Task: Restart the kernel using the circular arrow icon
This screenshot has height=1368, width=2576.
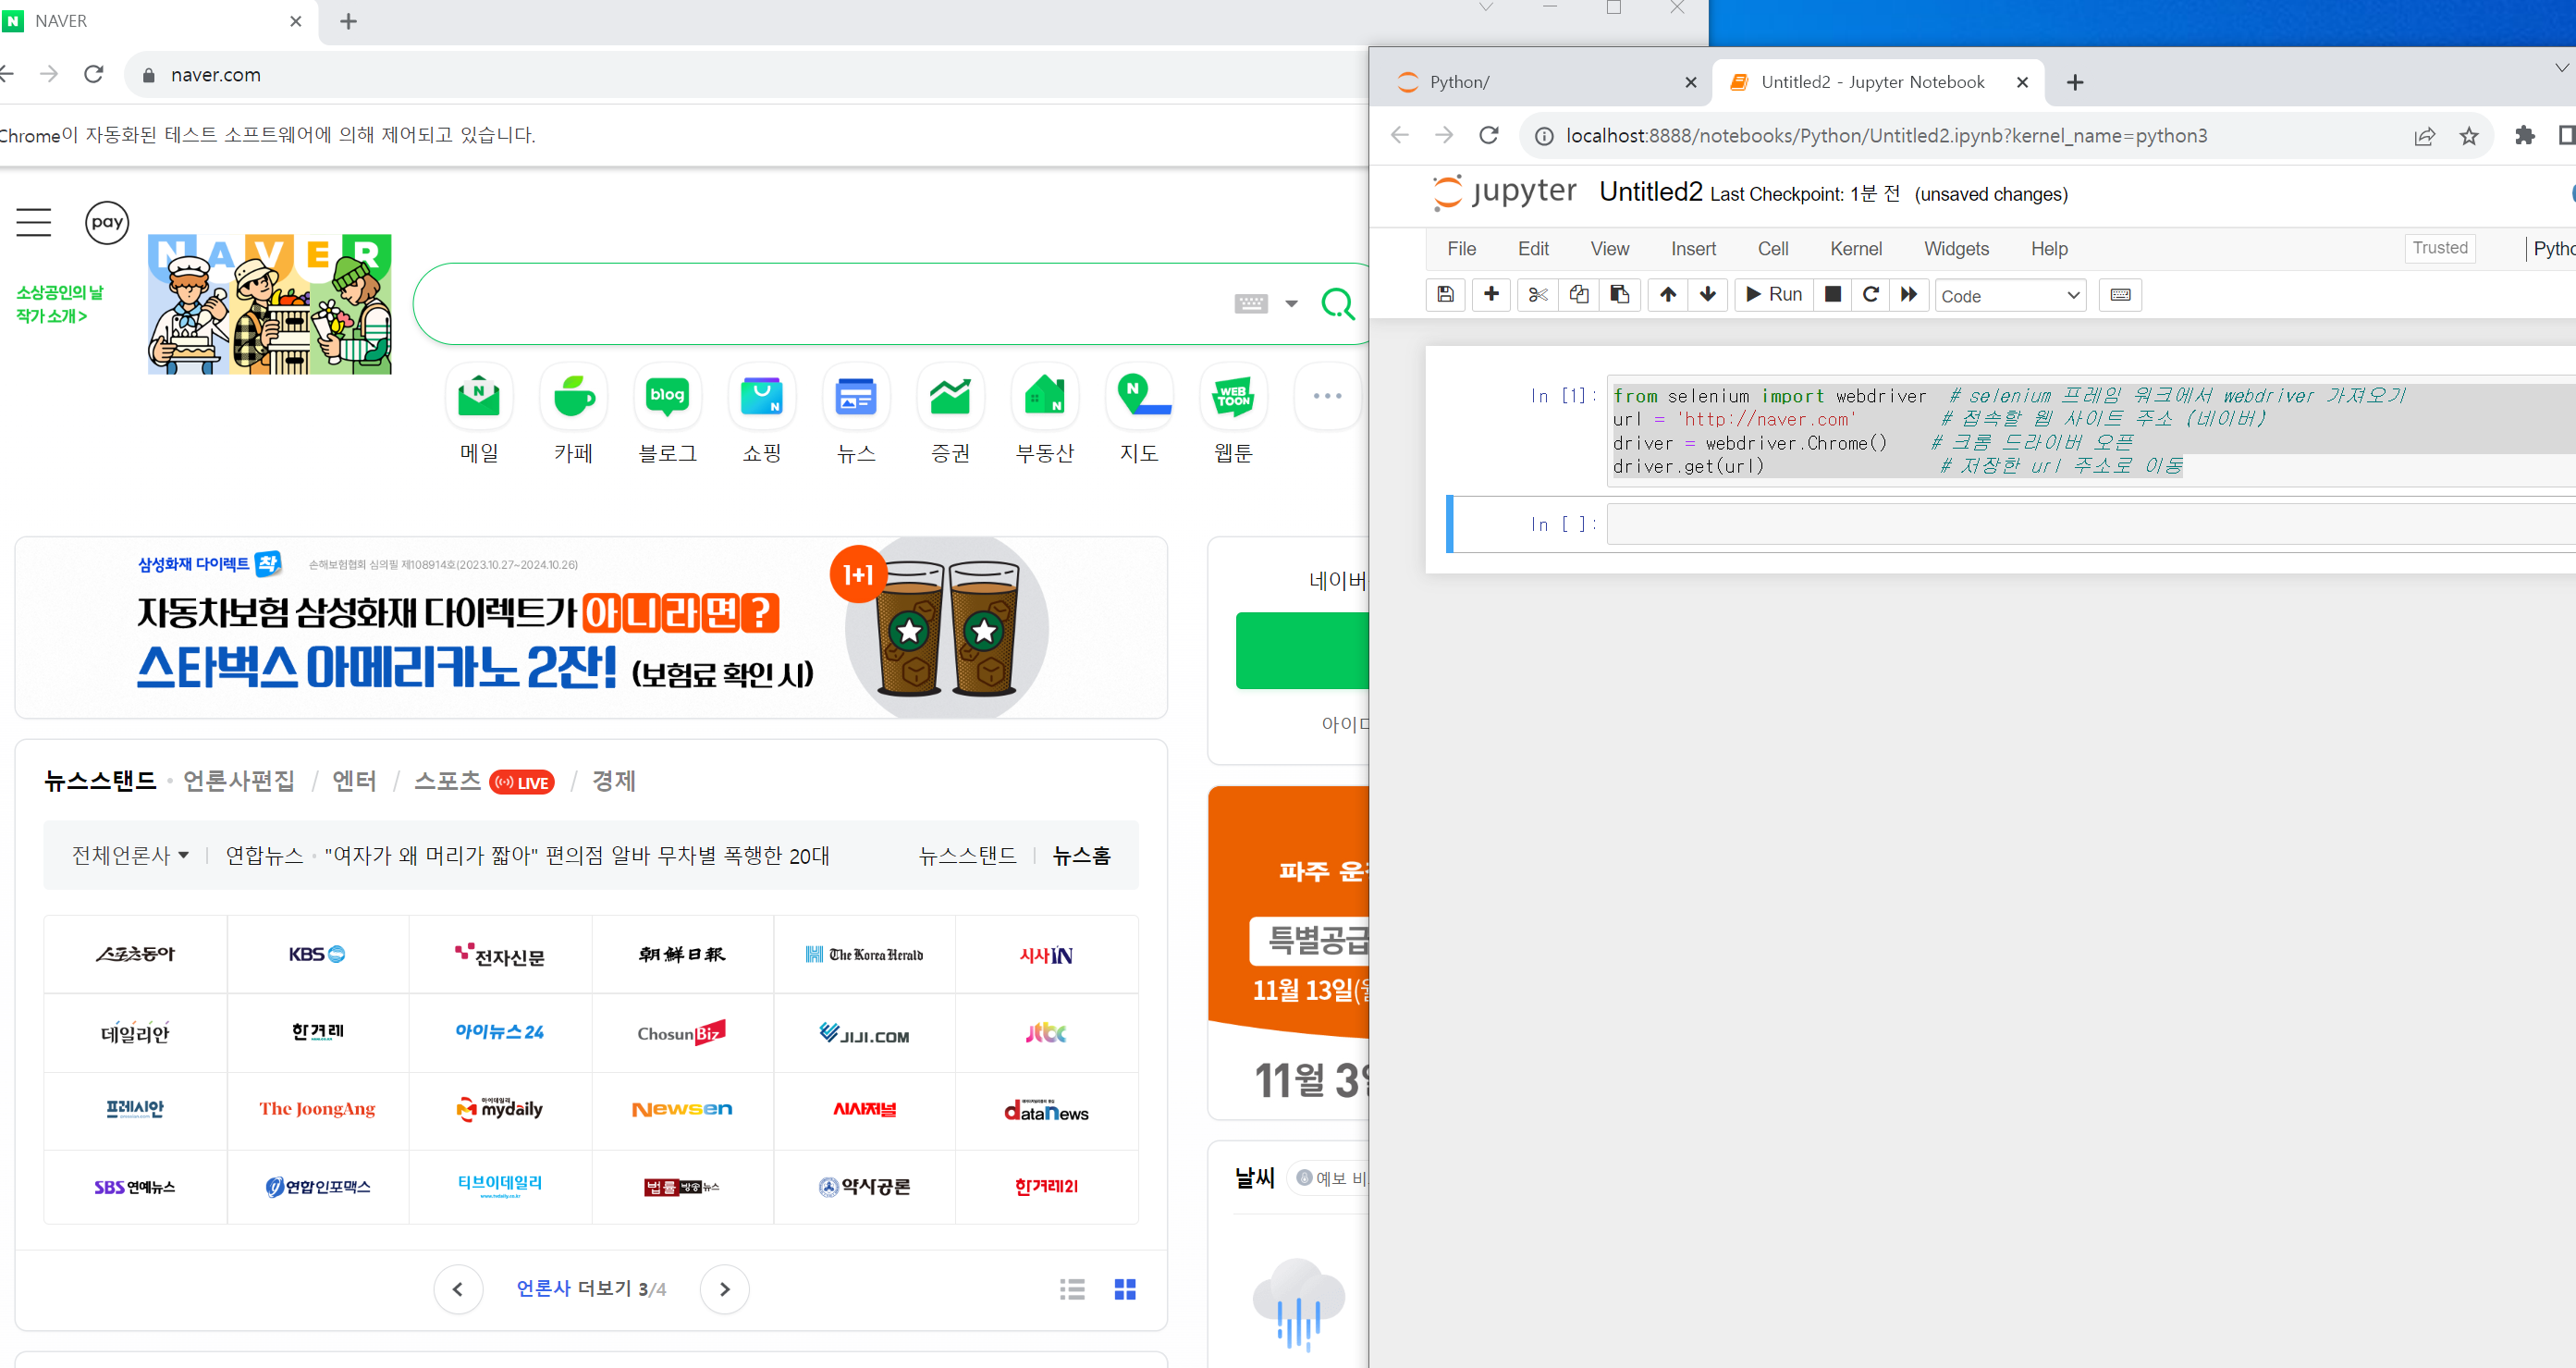Action: pos(1870,294)
